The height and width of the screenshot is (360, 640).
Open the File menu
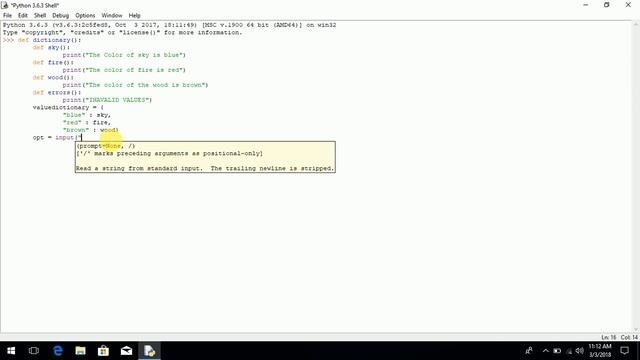click(x=7, y=16)
